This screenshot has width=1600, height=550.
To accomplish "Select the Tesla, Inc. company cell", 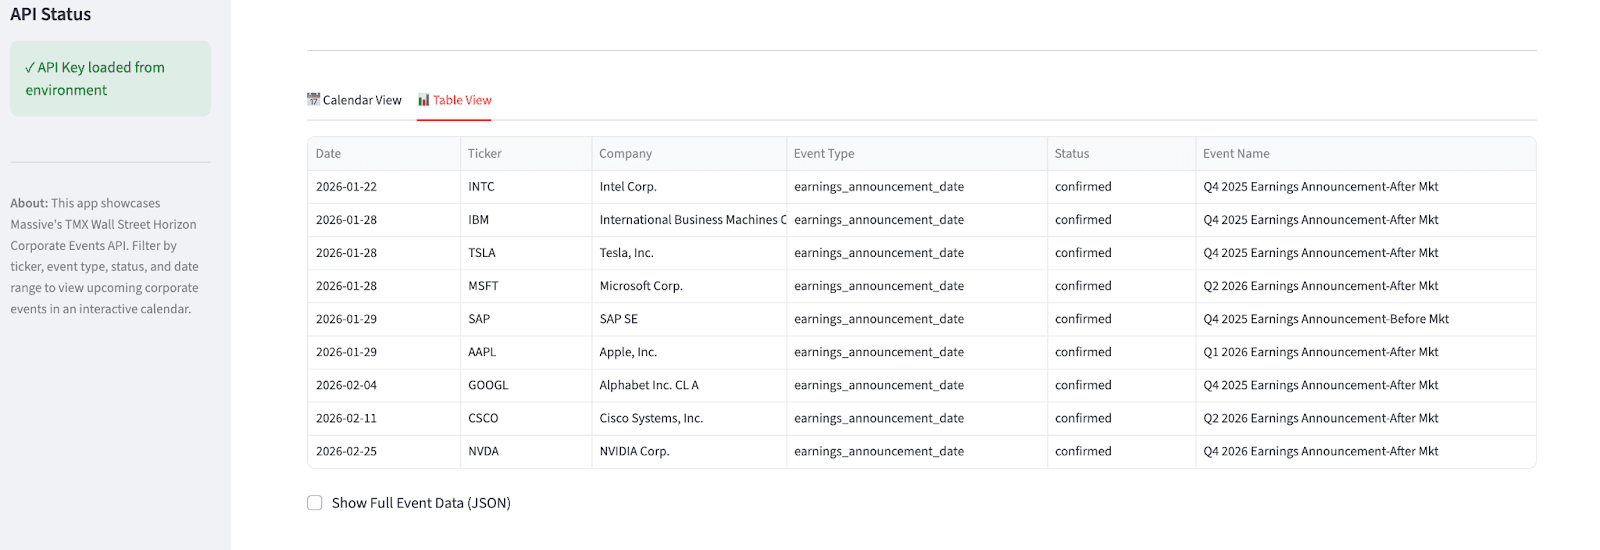I will (627, 253).
